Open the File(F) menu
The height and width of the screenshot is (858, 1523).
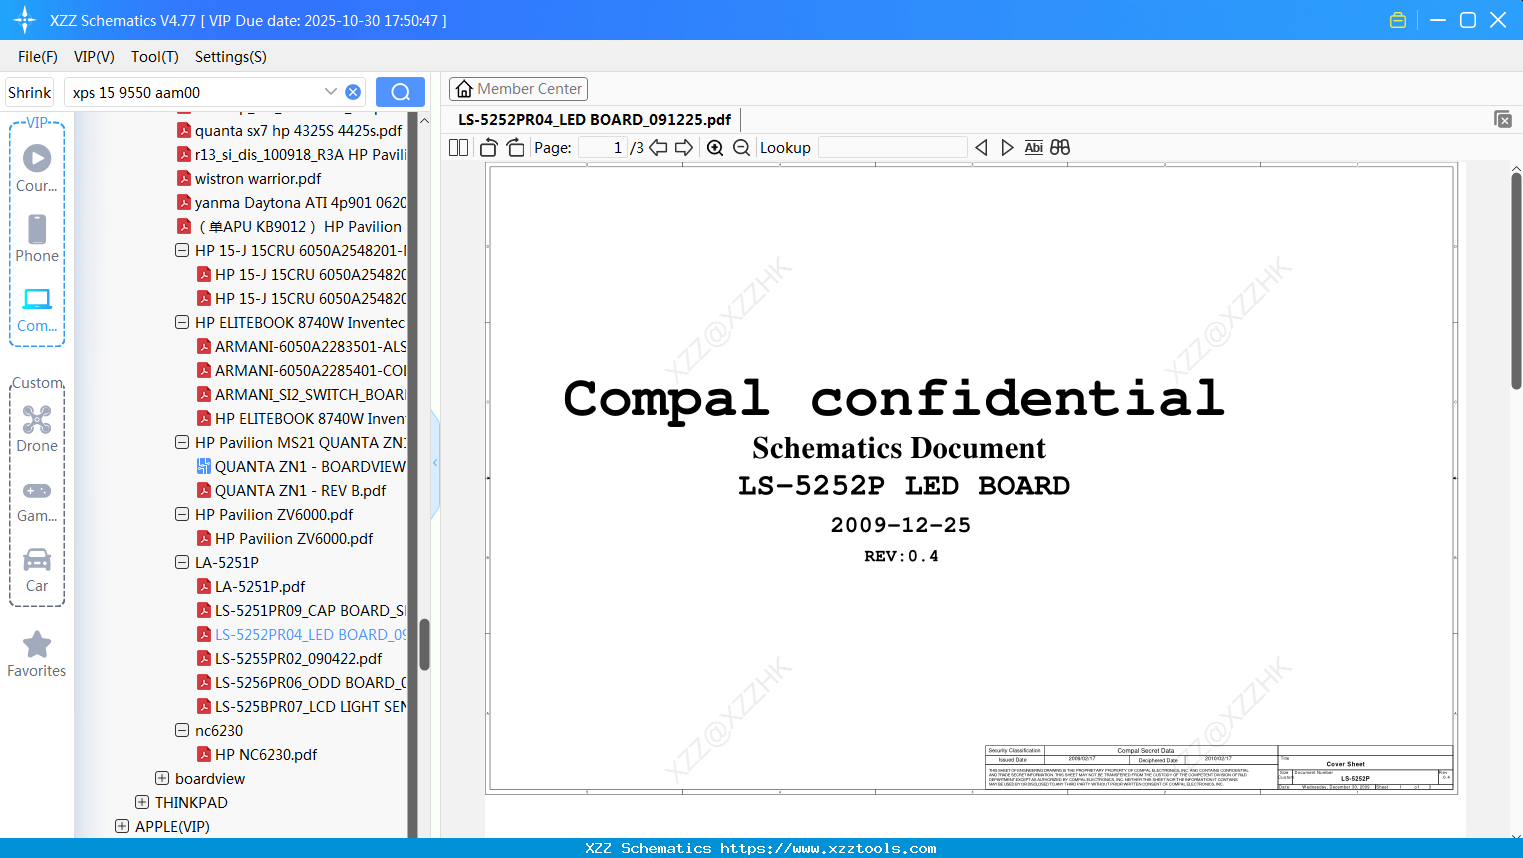tap(38, 57)
